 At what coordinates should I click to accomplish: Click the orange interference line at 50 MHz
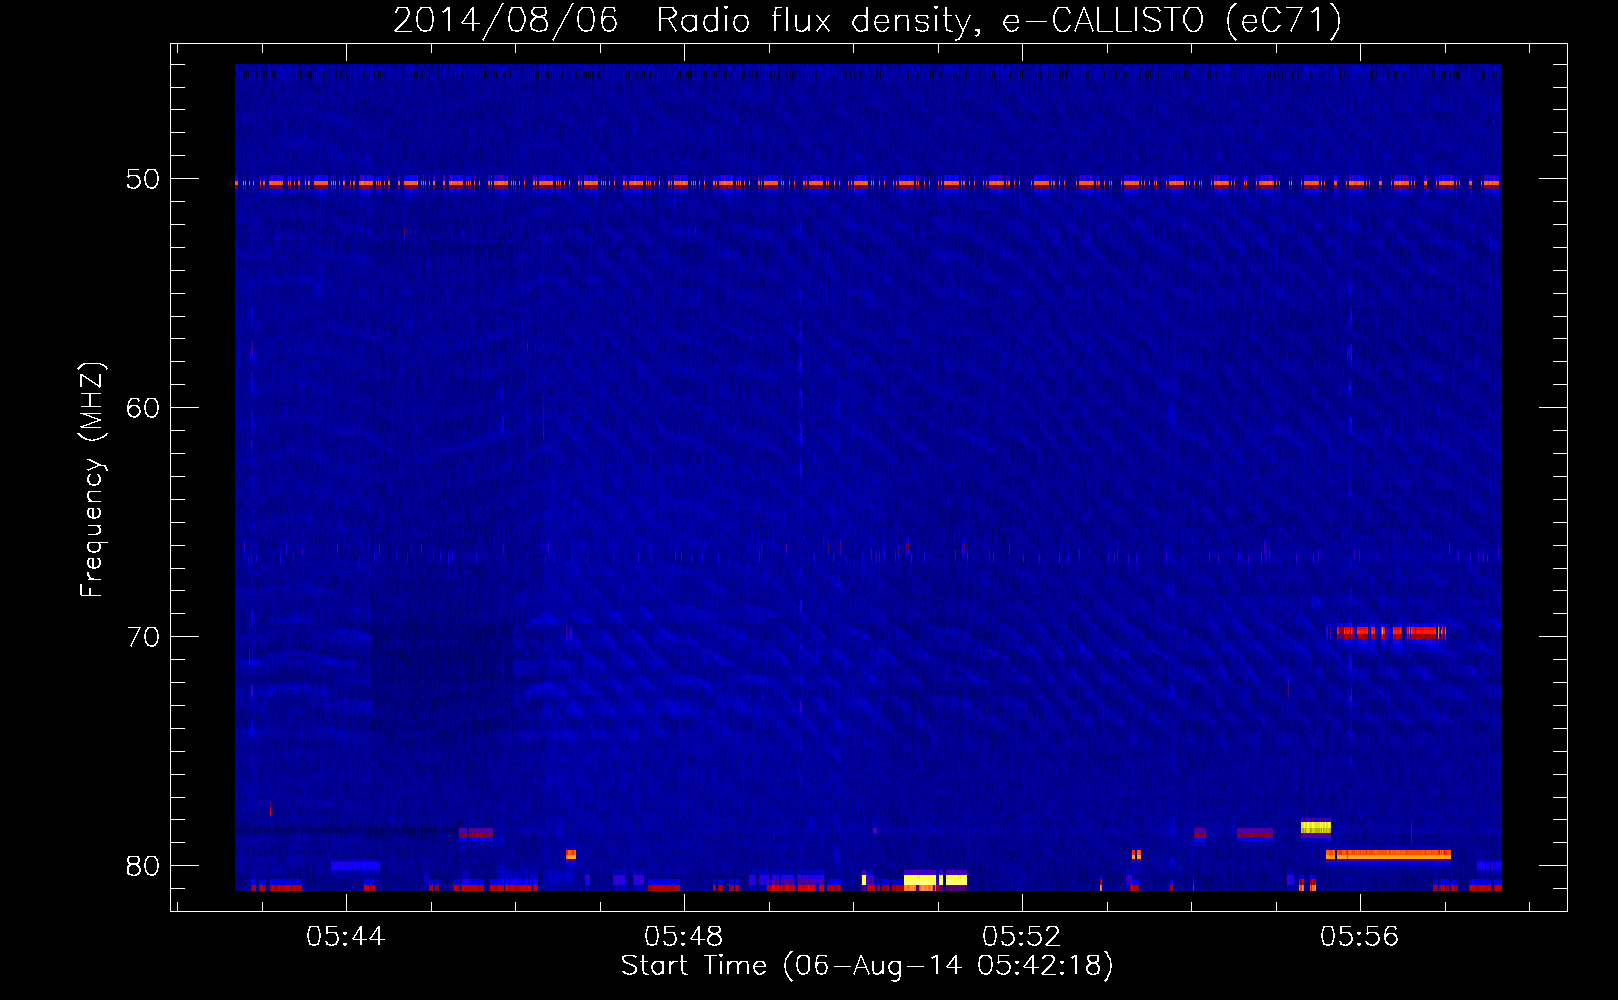868,183
